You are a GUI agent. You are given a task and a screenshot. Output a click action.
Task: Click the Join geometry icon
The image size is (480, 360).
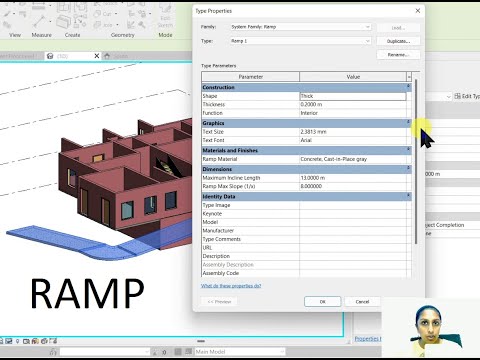coord(97,25)
